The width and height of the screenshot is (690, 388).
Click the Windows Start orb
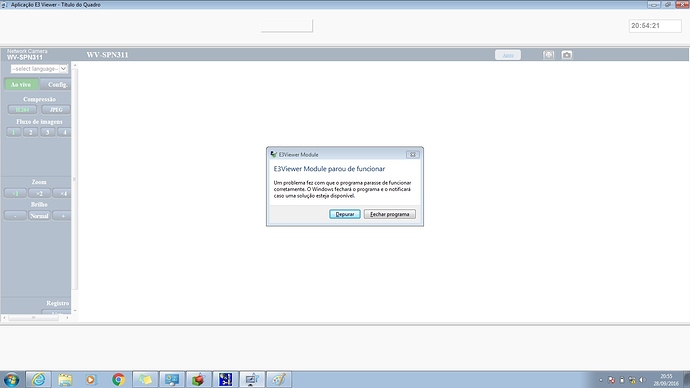[11, 379]
